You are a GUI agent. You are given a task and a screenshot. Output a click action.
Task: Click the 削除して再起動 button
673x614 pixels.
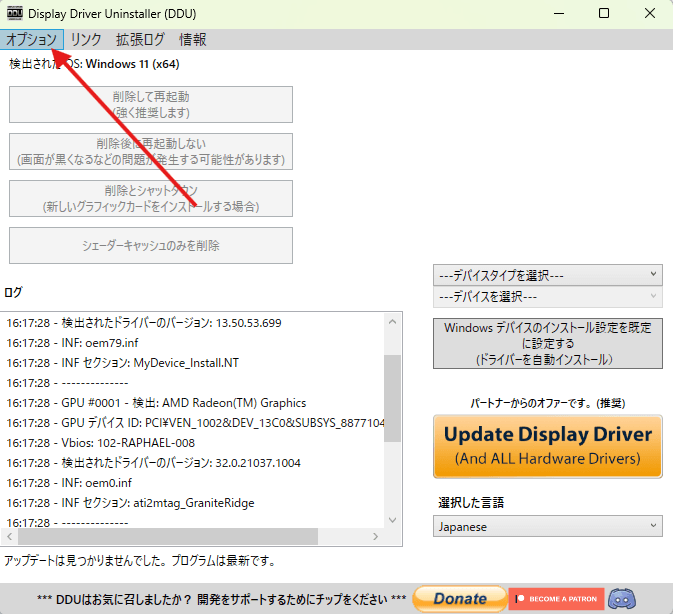151,104
